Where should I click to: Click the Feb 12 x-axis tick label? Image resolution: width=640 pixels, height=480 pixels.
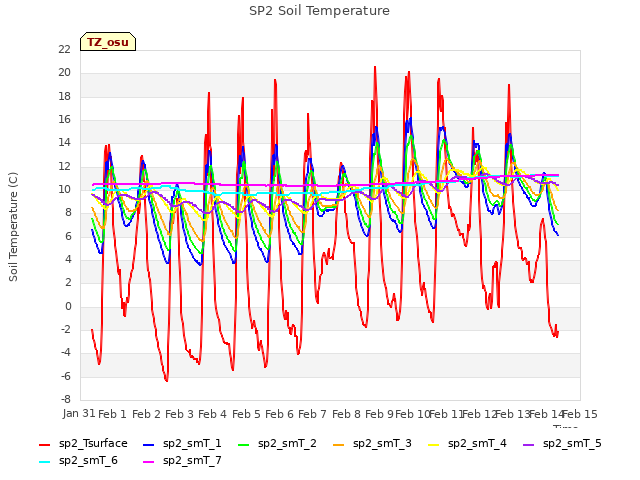pyautogui.click(x=479, y=414)
